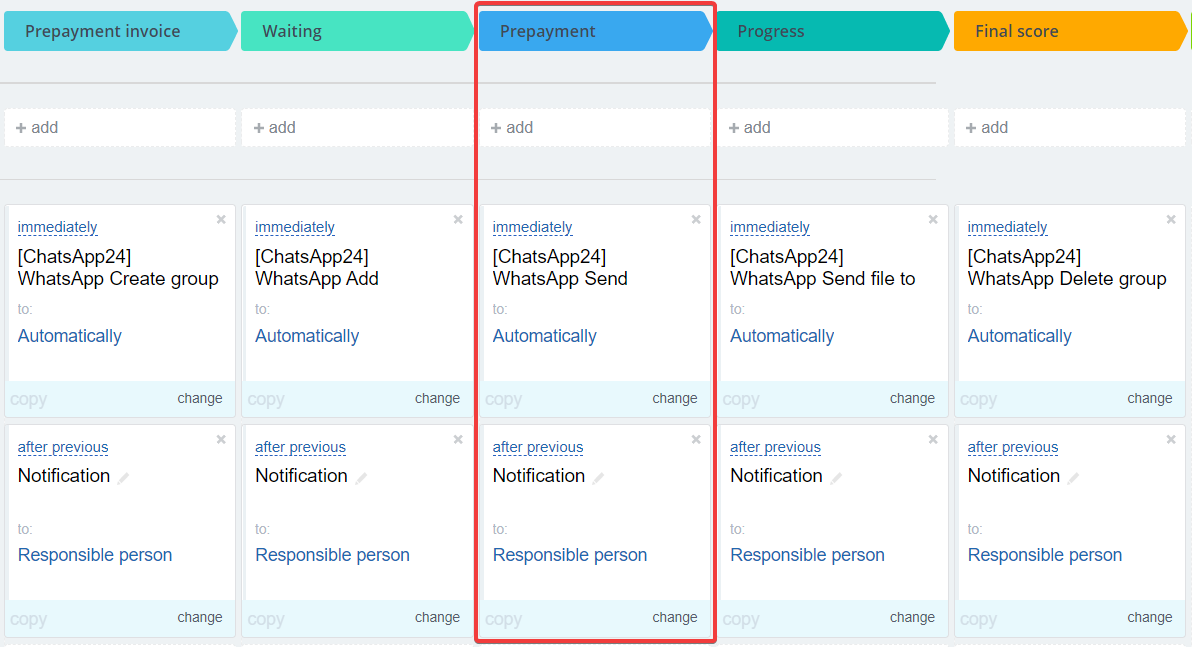Image resolution: width=1192 pixels, height=647 pixels.
Task: Remove WhatsApp Create group rule with X
Action: [221, 220]
